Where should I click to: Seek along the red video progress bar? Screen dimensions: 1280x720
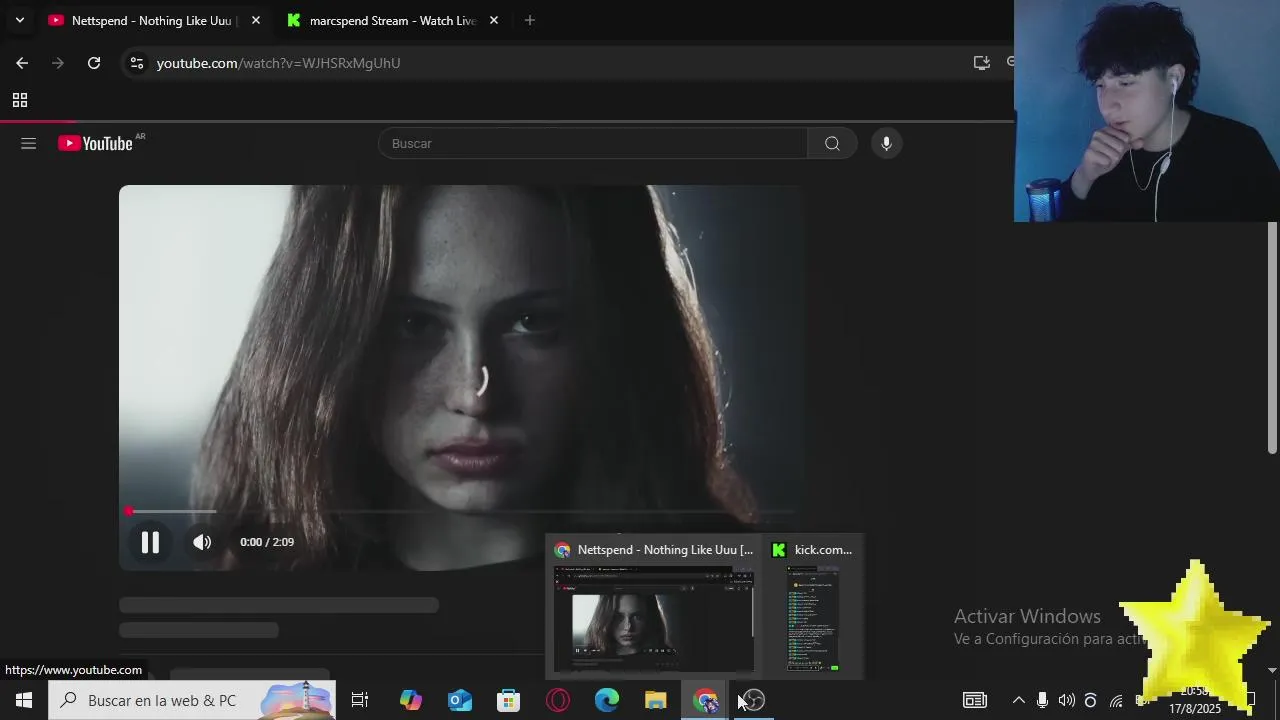[x=462, y=511]
